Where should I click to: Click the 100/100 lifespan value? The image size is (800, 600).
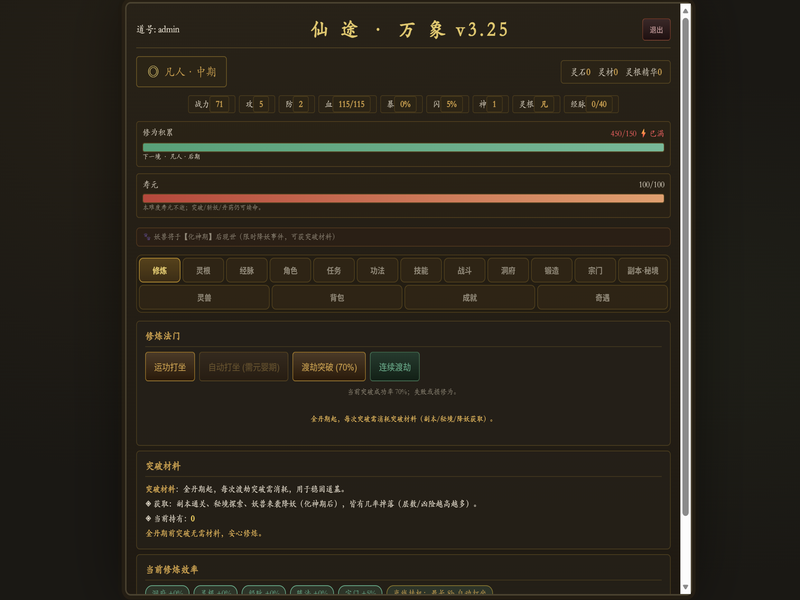tap(652, 185)
